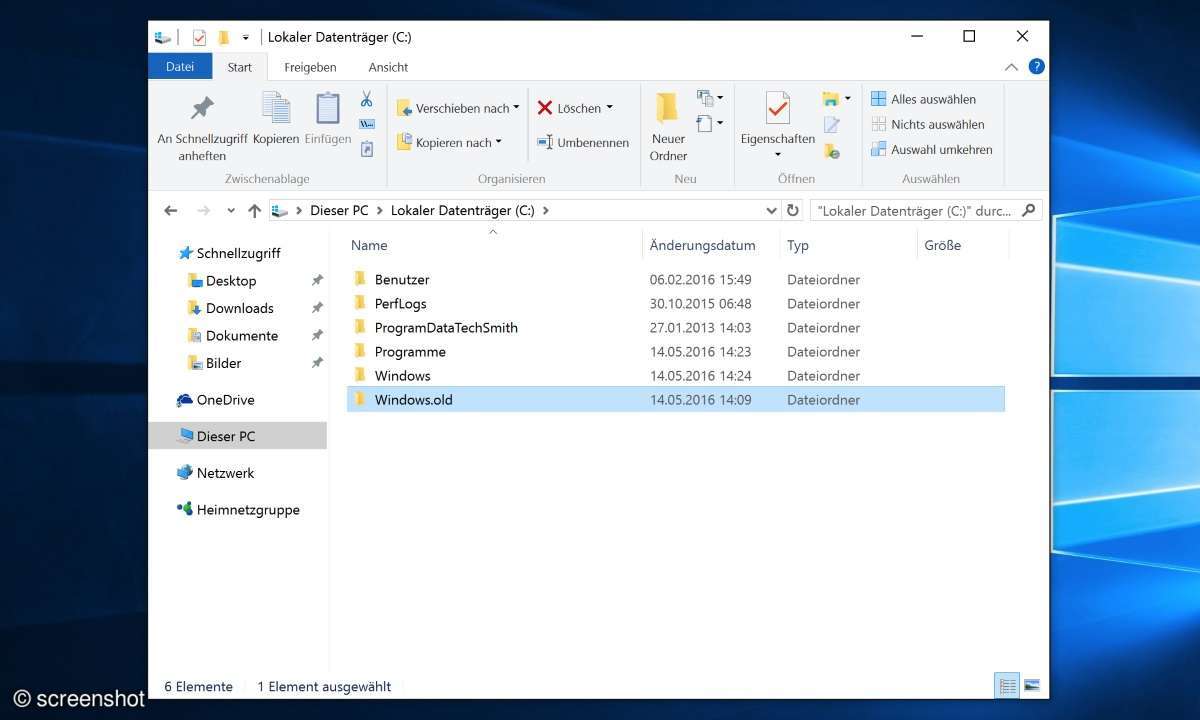Select Heimnetzgruppe in the navigation pane

pos(238,510)
